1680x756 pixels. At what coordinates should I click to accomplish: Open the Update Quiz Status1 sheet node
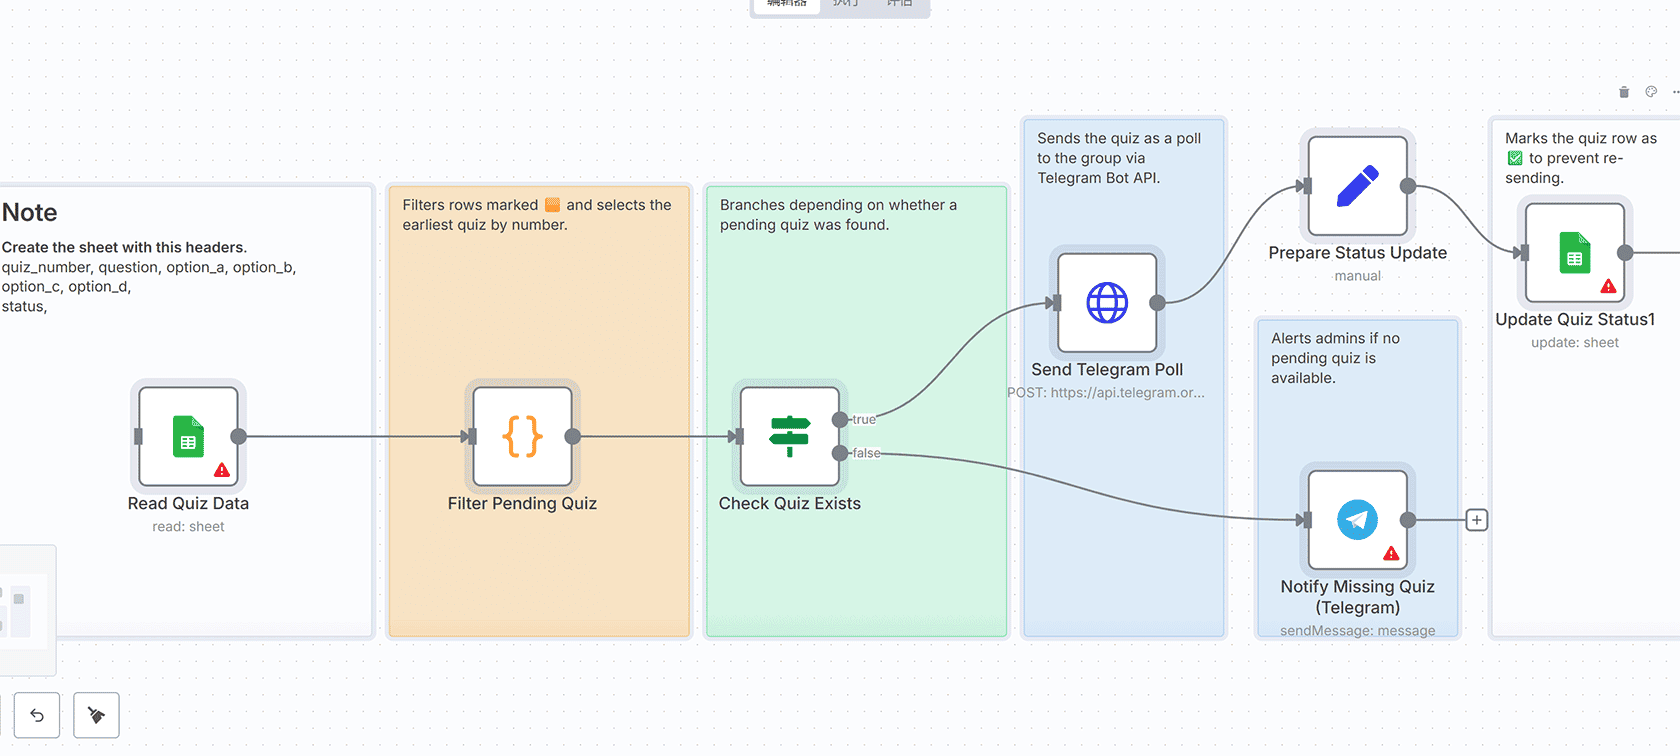pos(1574,253)
